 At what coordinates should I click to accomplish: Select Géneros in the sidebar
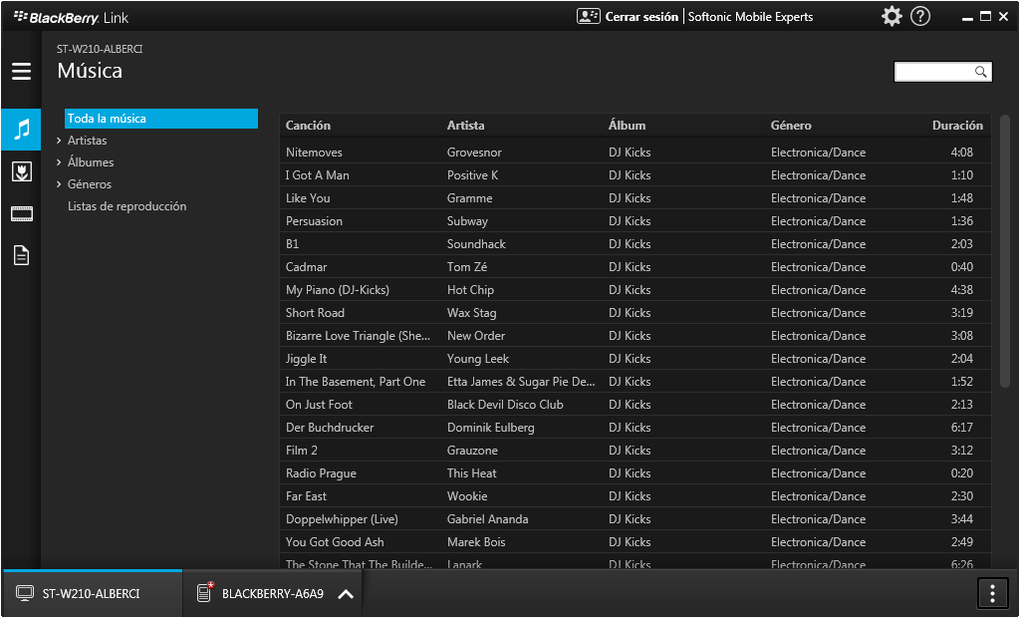point(89,184)
